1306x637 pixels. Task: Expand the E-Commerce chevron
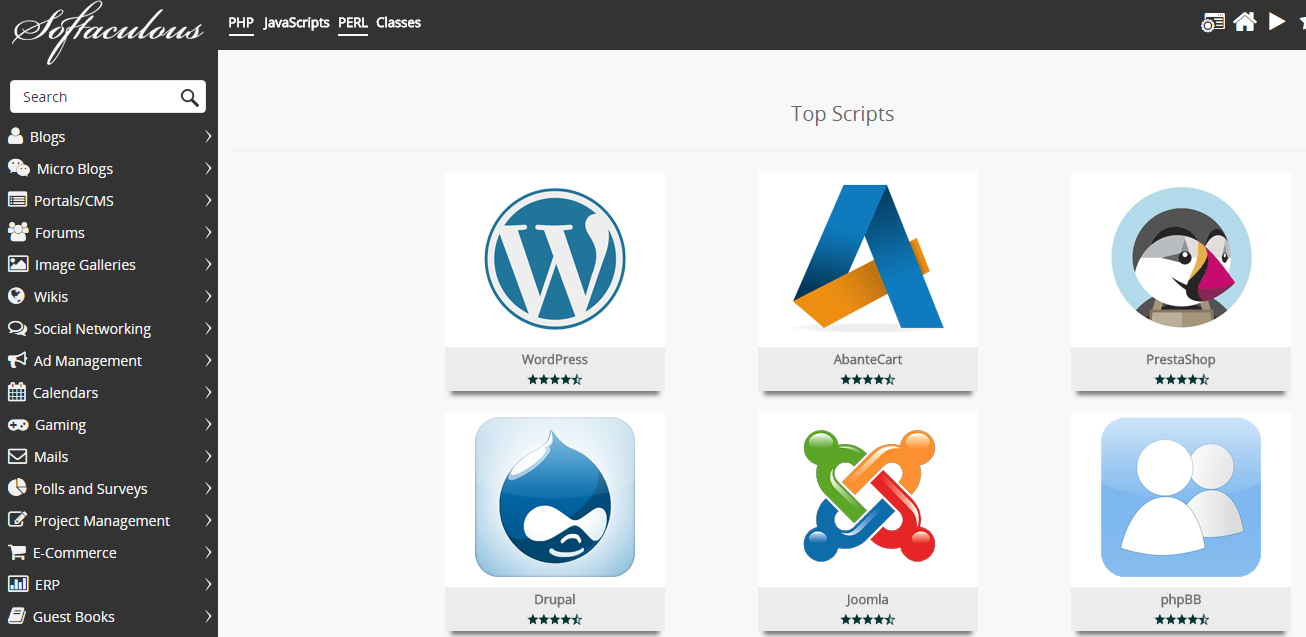point(208,552)
